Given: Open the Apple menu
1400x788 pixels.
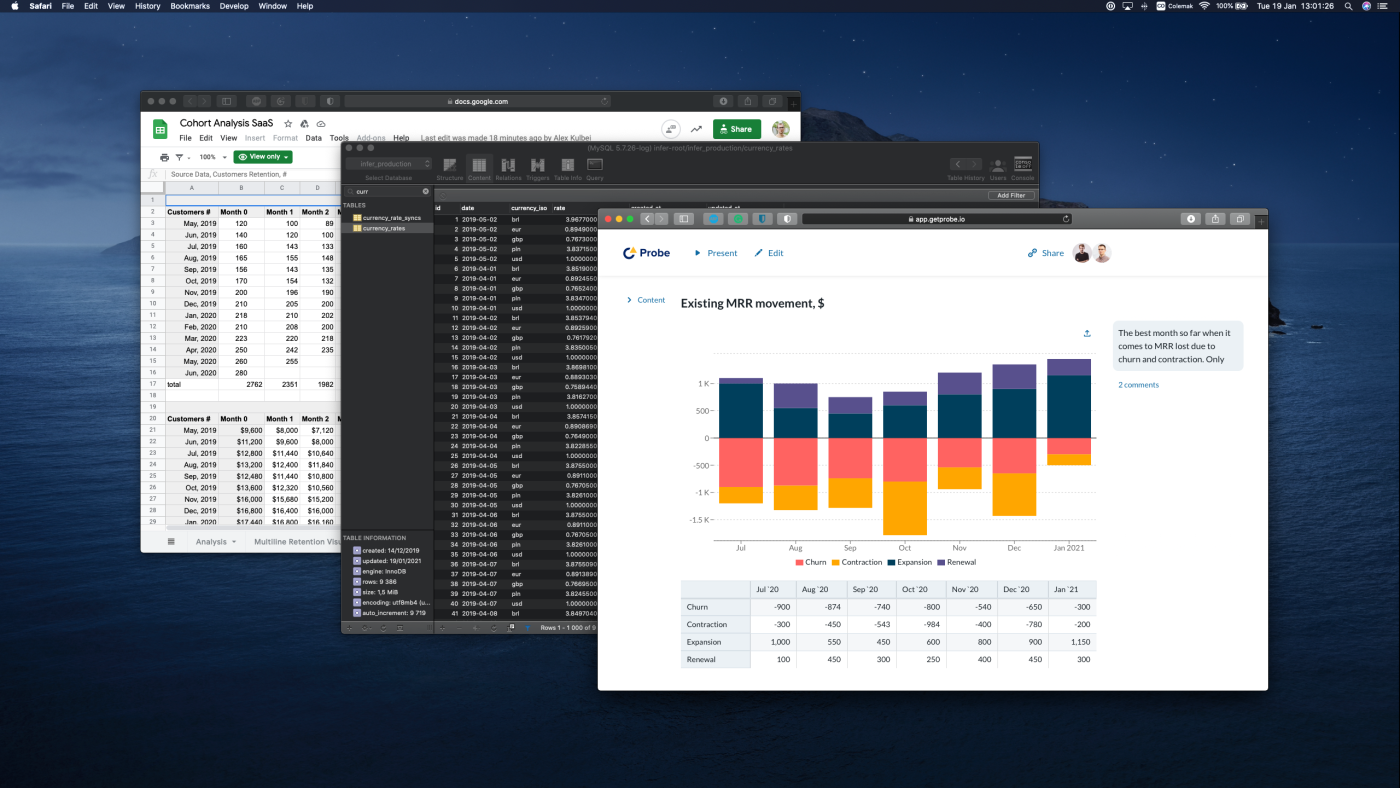Looking at the screenshot, I should click(x=15, y=6).
